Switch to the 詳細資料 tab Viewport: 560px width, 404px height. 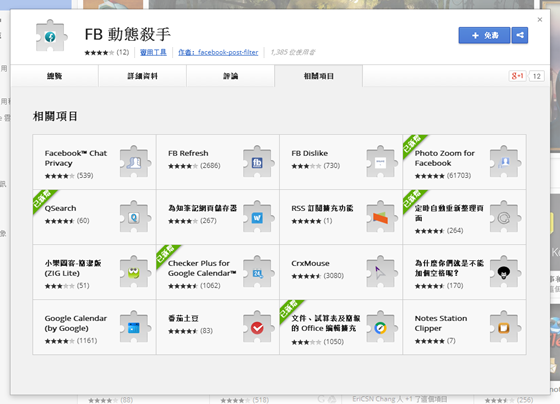pyautogui.click(x=142, y=76)
